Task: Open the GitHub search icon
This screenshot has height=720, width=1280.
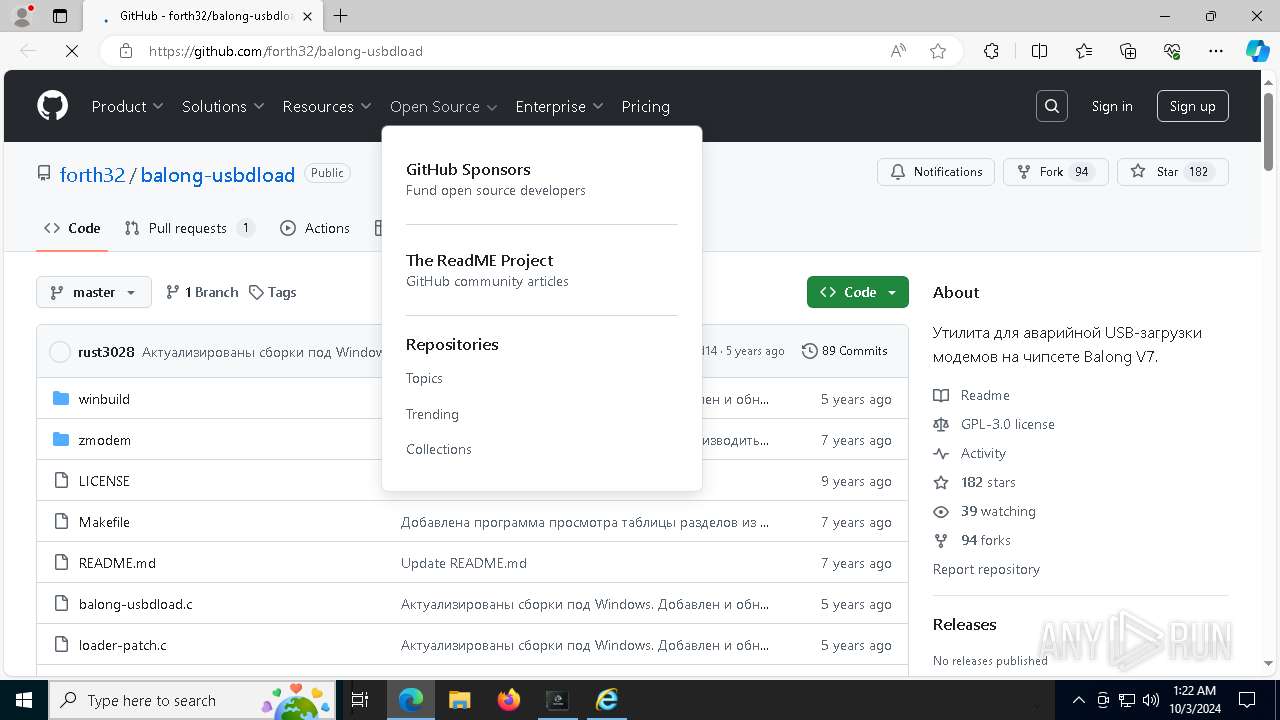Action: (x=1052, y=106)
